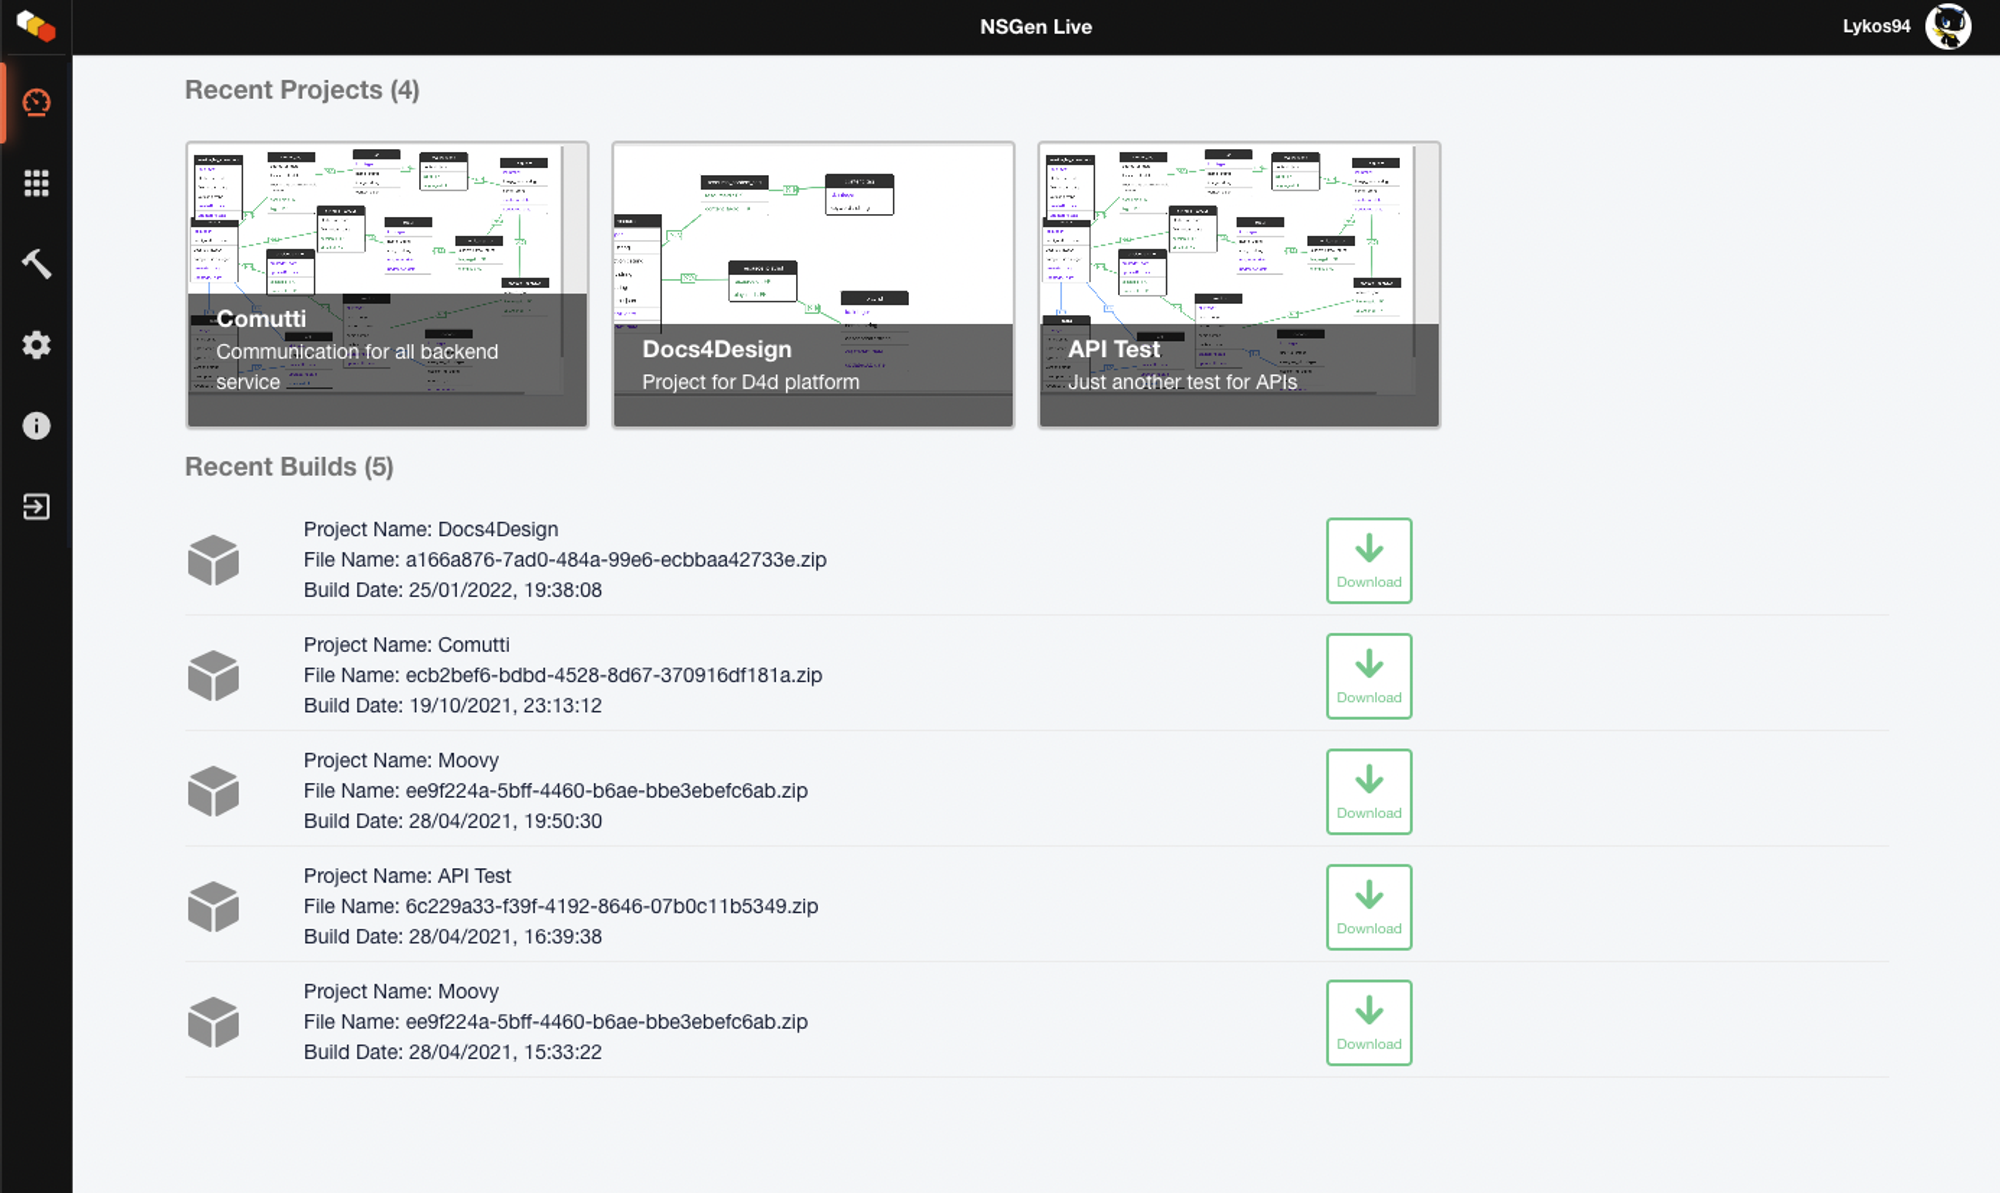
Task: Click the cube icon of API Test build
Action: coord(213,907)
